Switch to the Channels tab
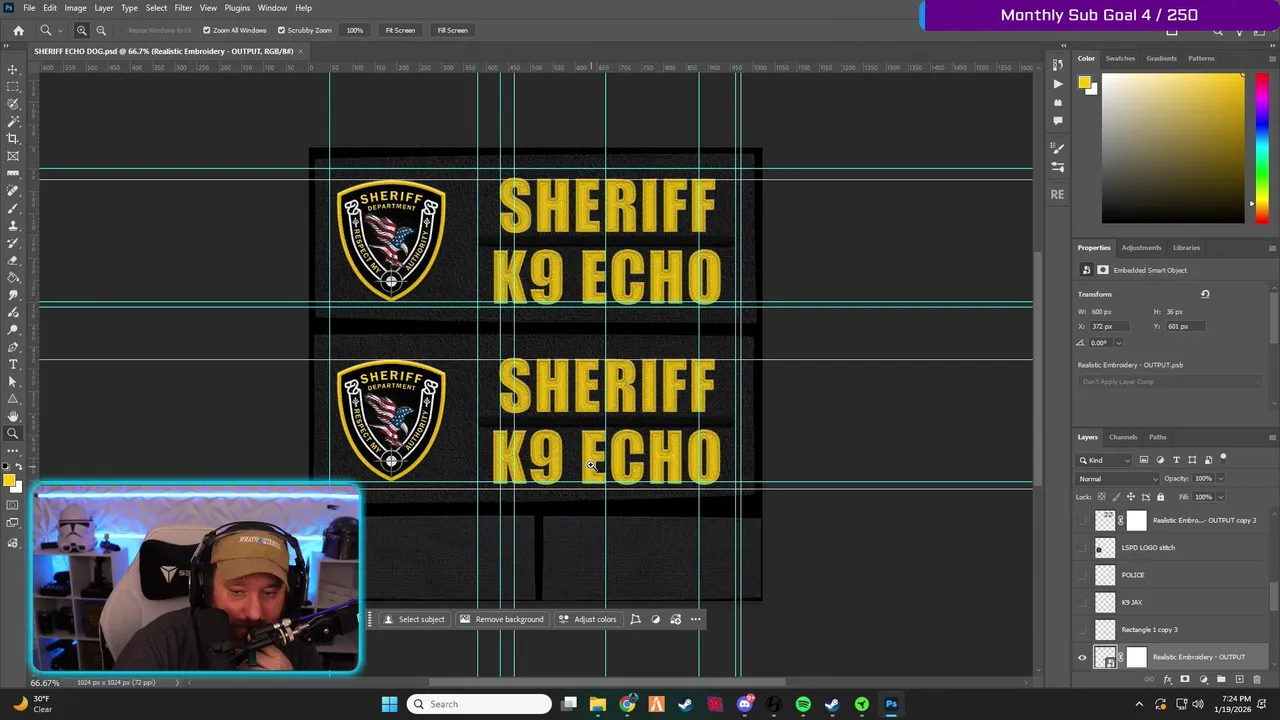Image resolution: width=1280 pixels, height=720 pixels. click(1123, 437)
